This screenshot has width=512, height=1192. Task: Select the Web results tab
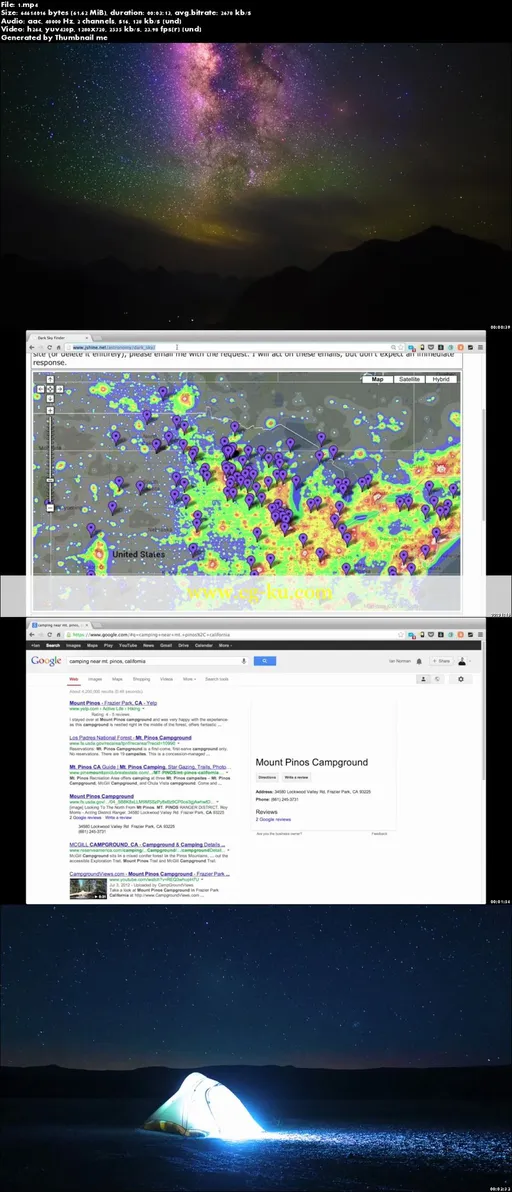click(x=74, y=679)
